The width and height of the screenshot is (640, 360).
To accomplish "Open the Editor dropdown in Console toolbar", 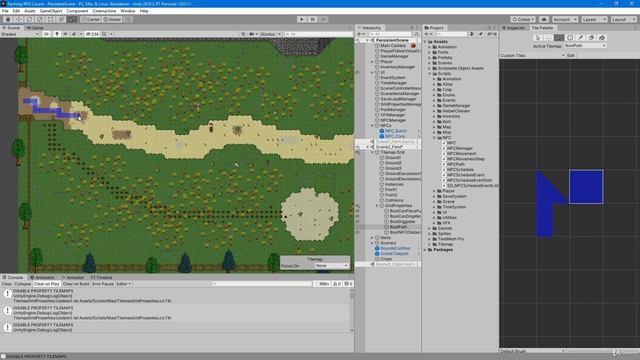I will [123, 284].
